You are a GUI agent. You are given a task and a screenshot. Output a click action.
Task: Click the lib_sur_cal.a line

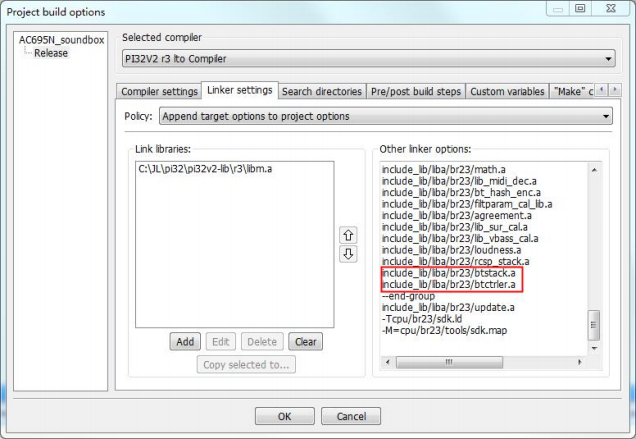(x=455, y=227)
